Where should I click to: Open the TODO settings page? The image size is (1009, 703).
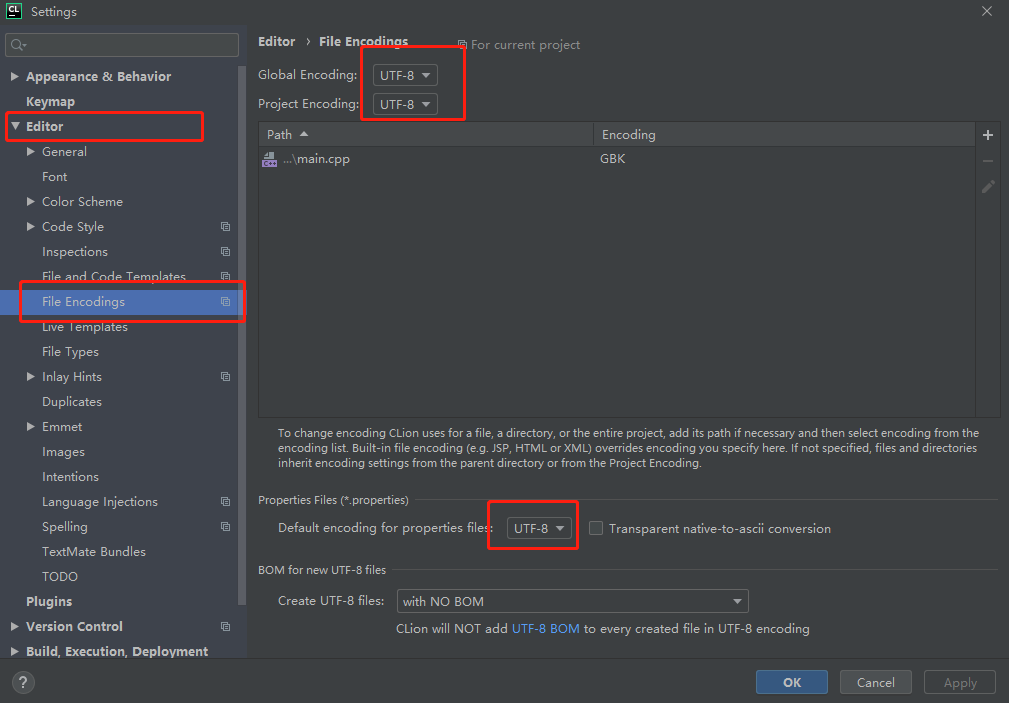(x=60, y=577)
